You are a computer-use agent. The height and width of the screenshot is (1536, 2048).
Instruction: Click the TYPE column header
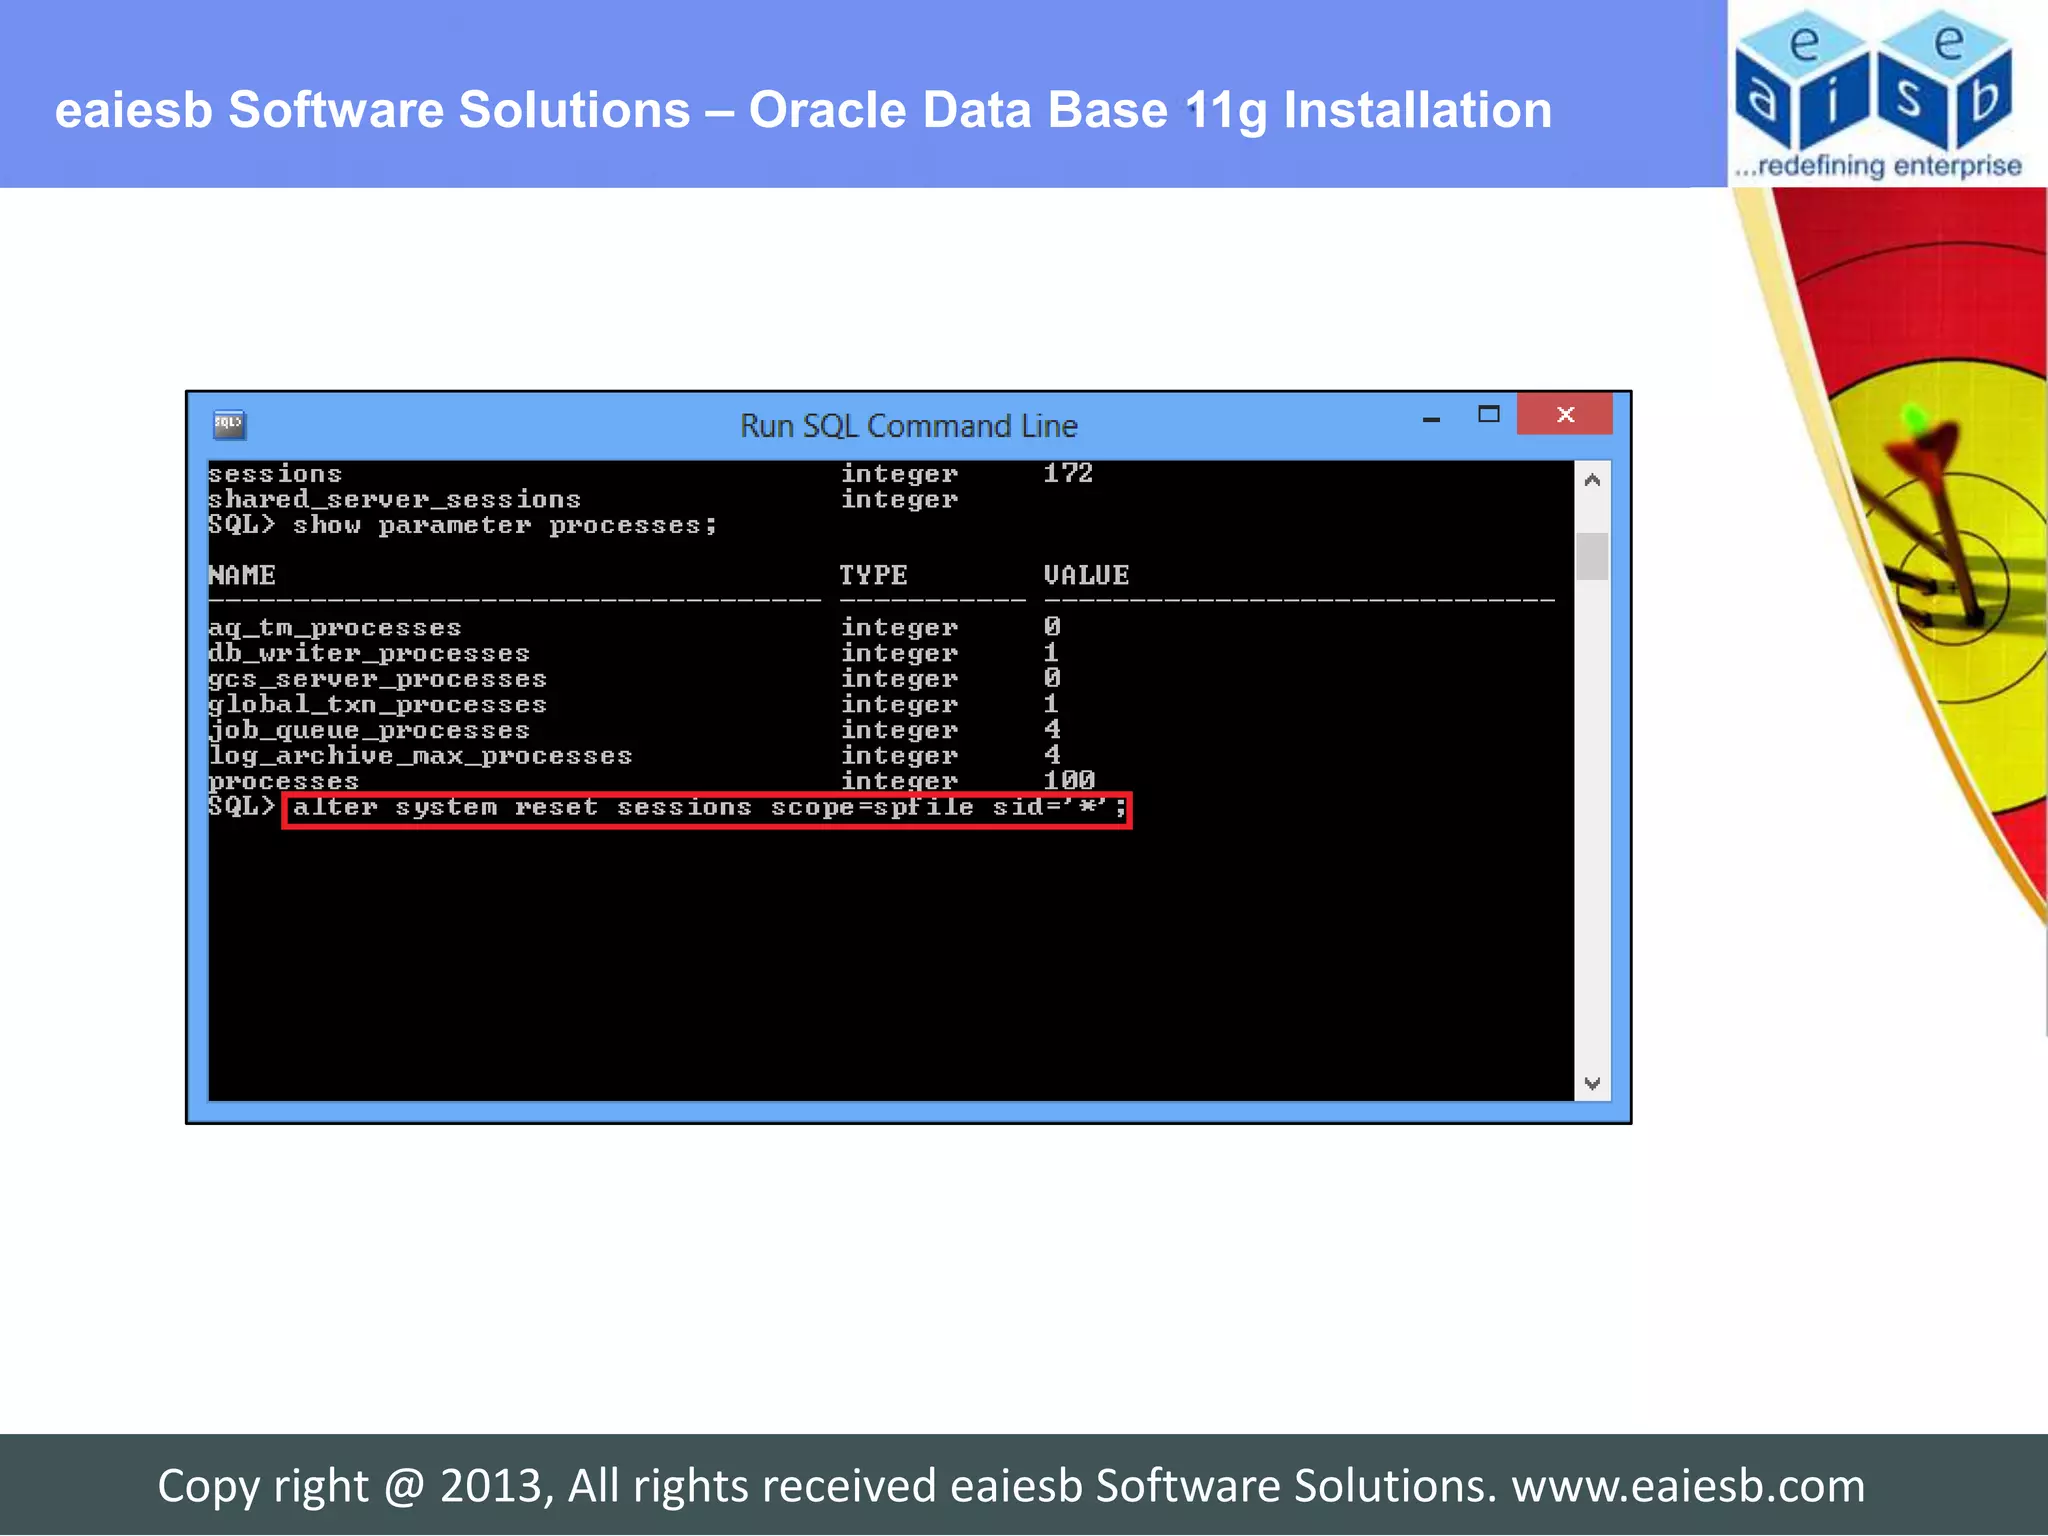pos(873,575)
